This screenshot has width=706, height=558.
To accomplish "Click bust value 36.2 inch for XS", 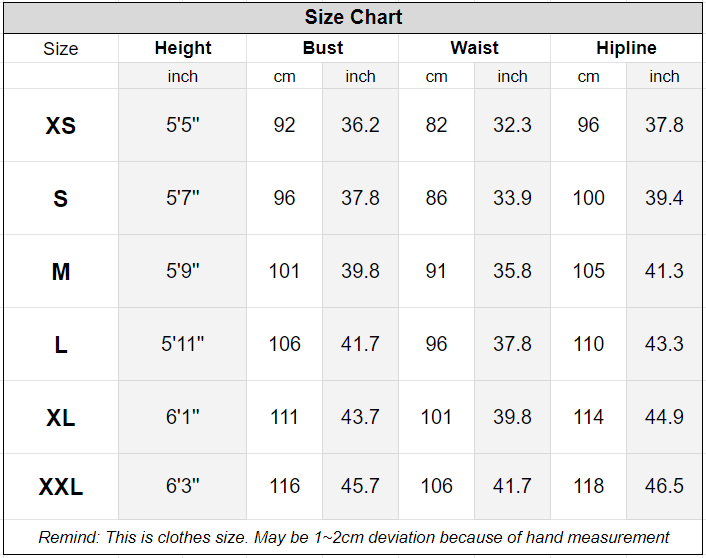I will click(x=360, y=126).
